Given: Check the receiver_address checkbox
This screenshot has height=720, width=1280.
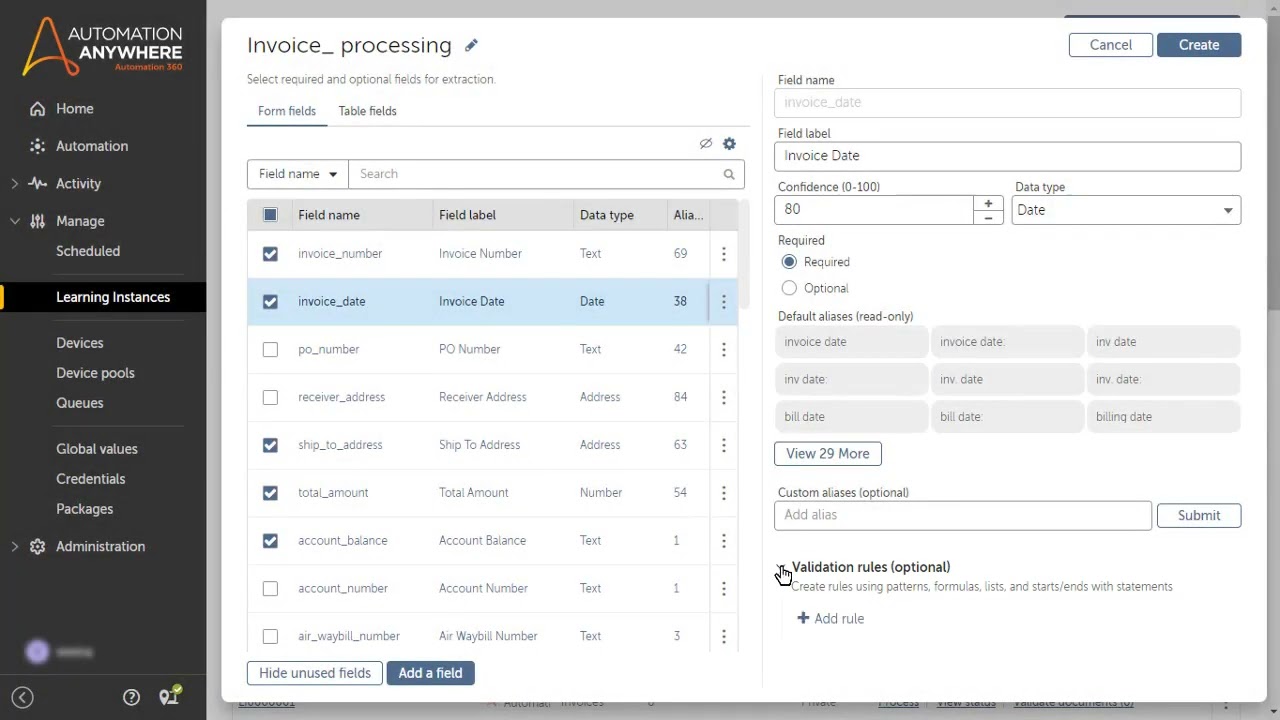Looking at the screenshot, I should tap(270, 398).
